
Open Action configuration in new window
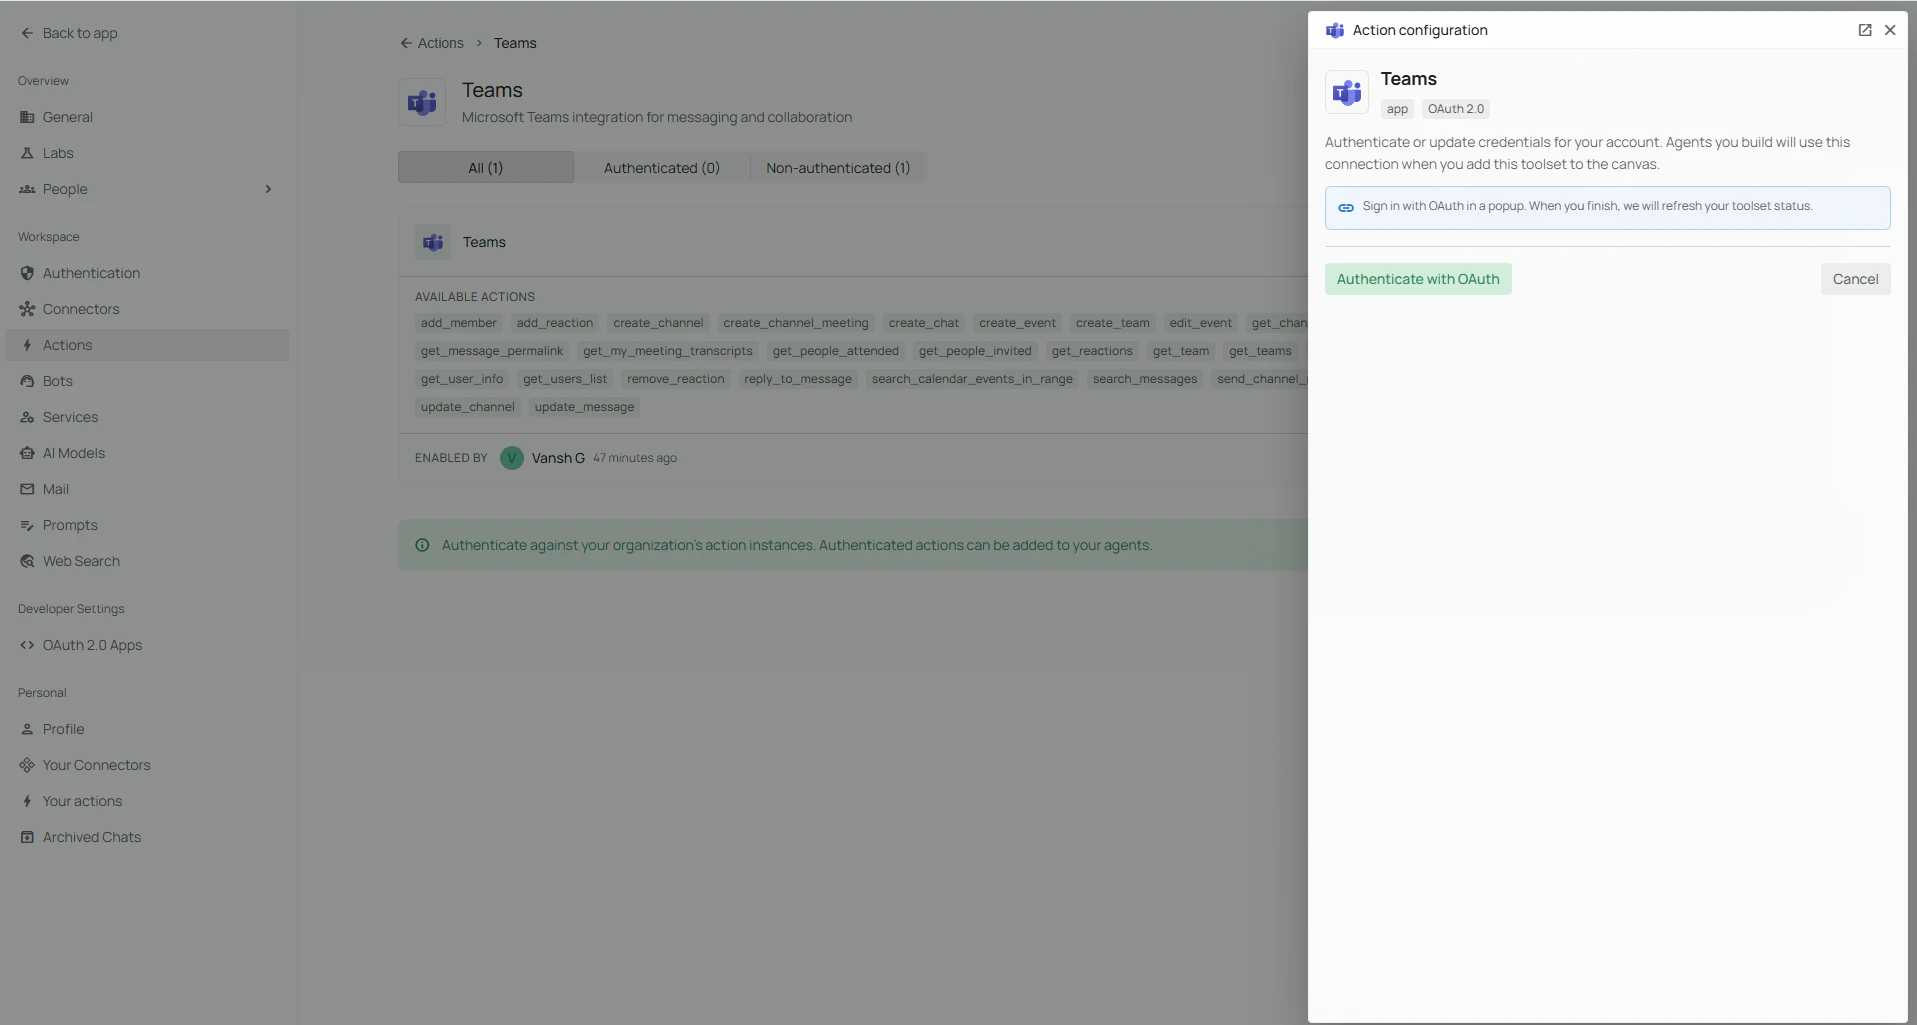click(x=1864, y=30)
